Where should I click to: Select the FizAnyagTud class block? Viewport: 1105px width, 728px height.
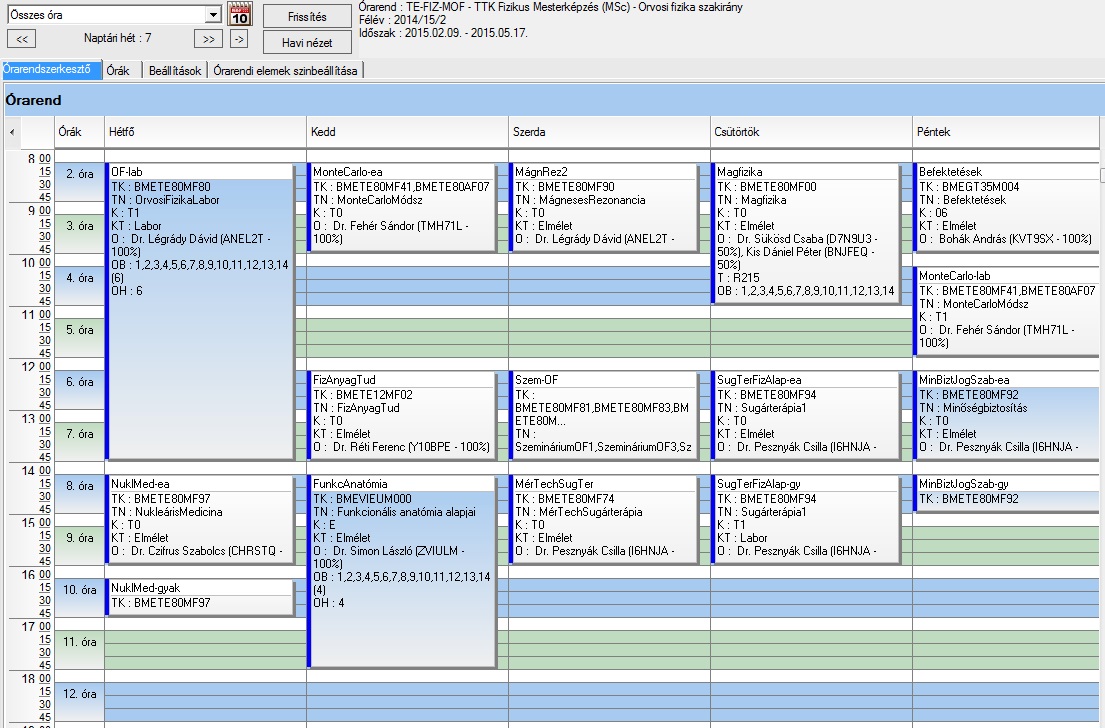402,416
